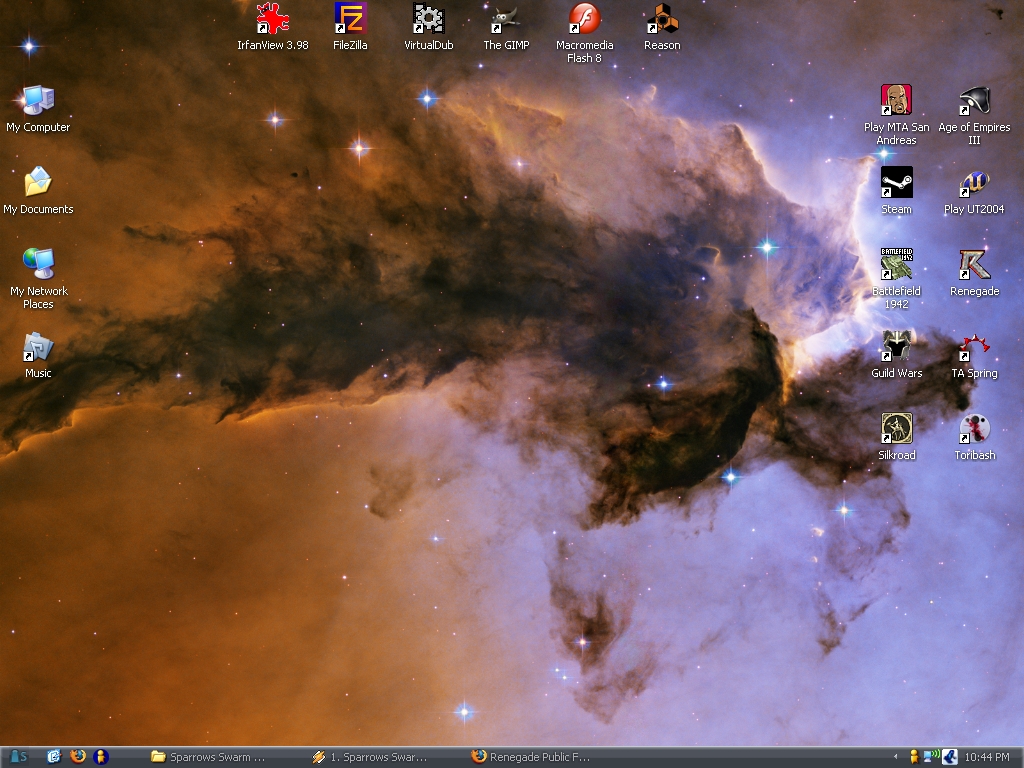
Task: Open My Computer on the desktop
Action: [38, 101]
